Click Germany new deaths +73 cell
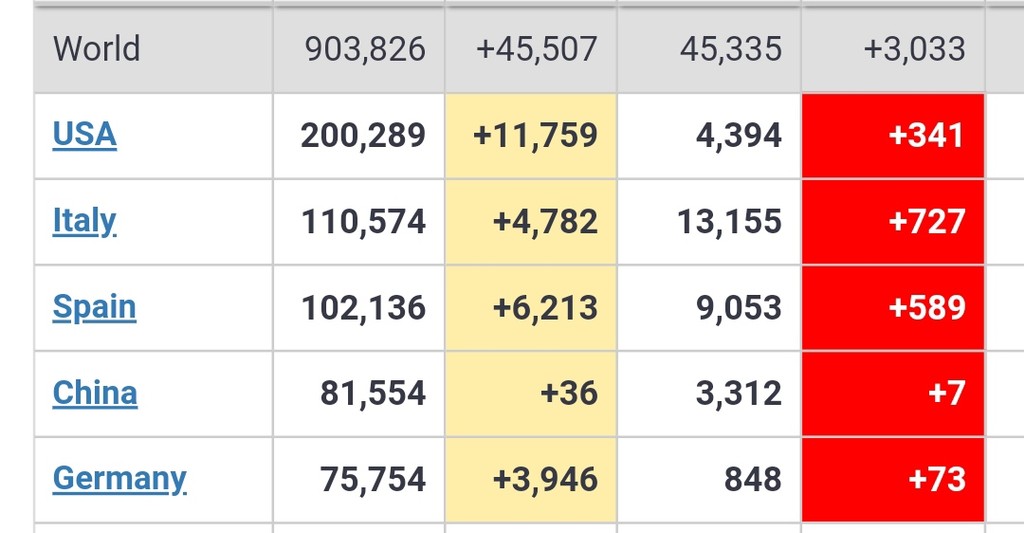The width and height of the screenshot is (1024, 533). (x=936, y=479)
